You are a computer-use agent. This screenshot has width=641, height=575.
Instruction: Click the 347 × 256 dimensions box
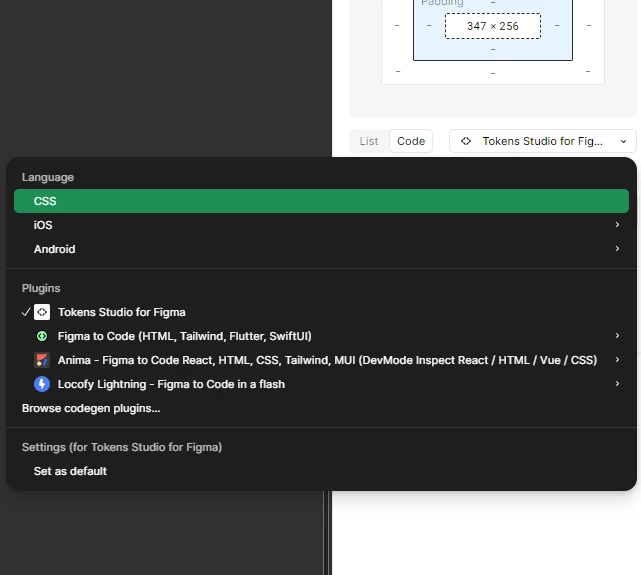click(493, 26)
